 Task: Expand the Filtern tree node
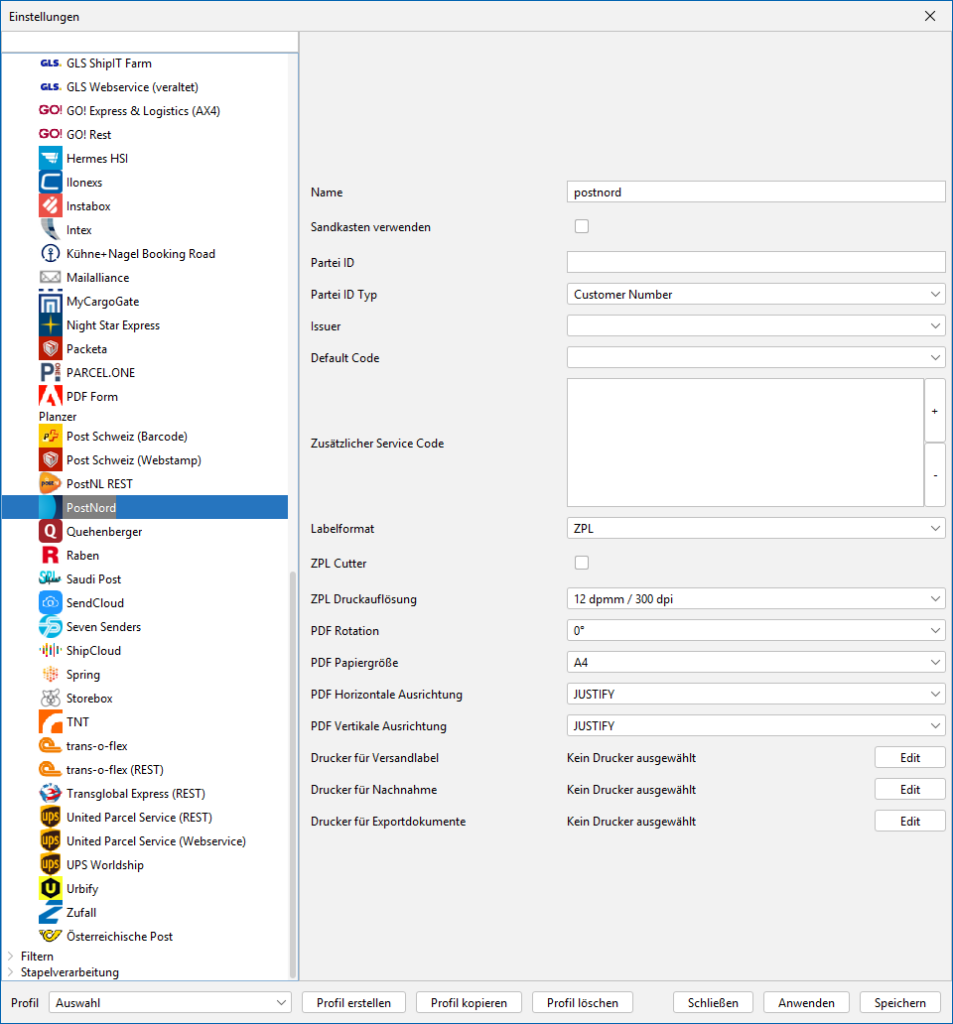pyautogui.click(x=11, y=957)
